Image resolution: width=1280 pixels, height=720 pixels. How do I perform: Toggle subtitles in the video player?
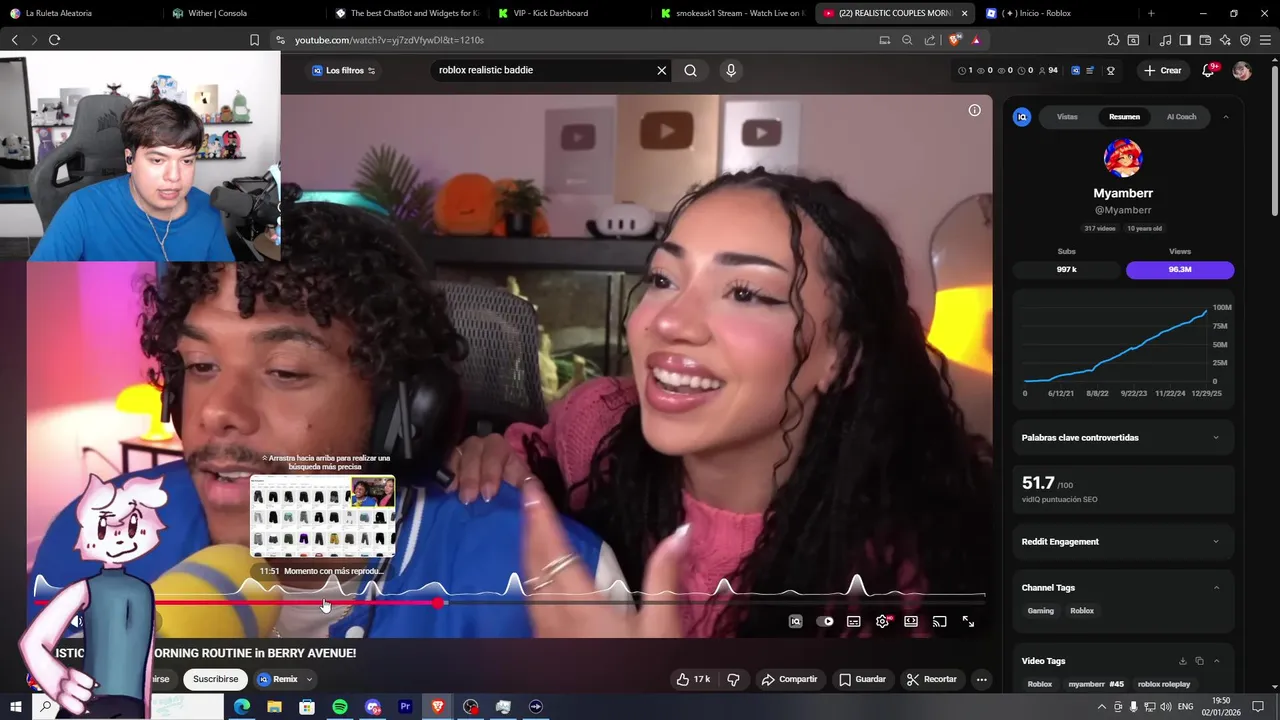click(x=853, y=621)
